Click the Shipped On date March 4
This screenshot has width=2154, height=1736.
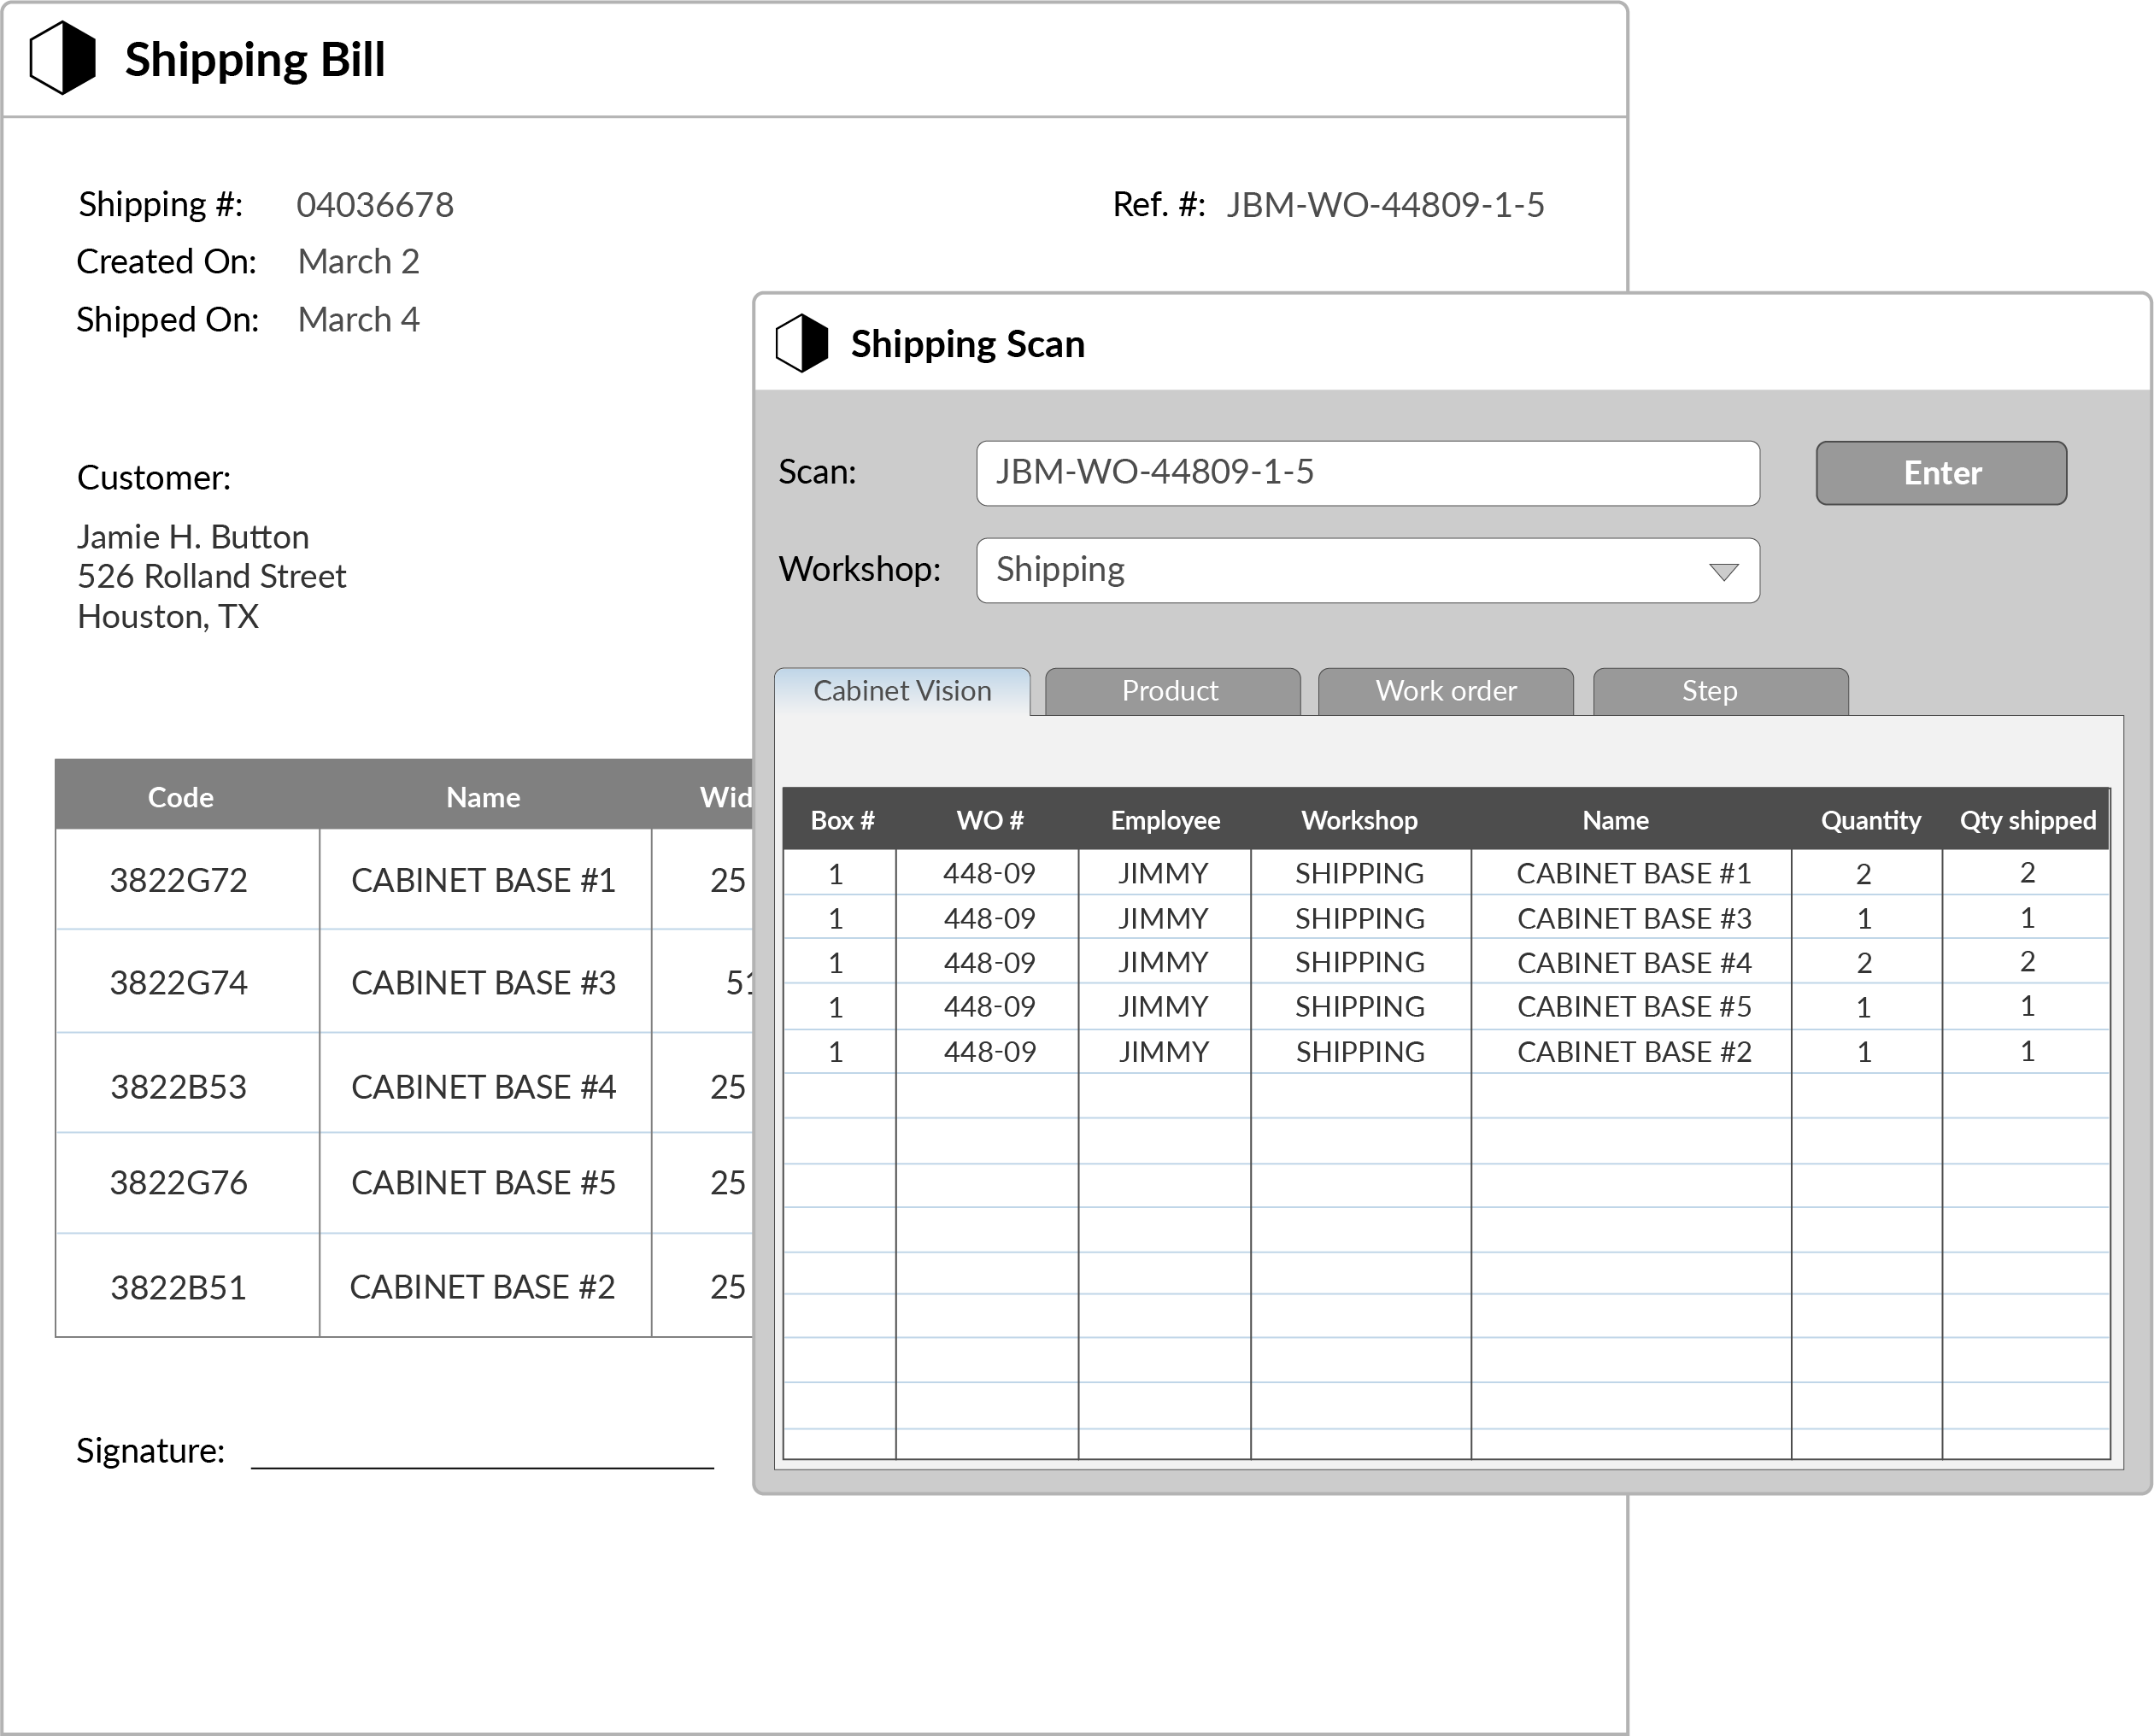click(x=358, y=320)
